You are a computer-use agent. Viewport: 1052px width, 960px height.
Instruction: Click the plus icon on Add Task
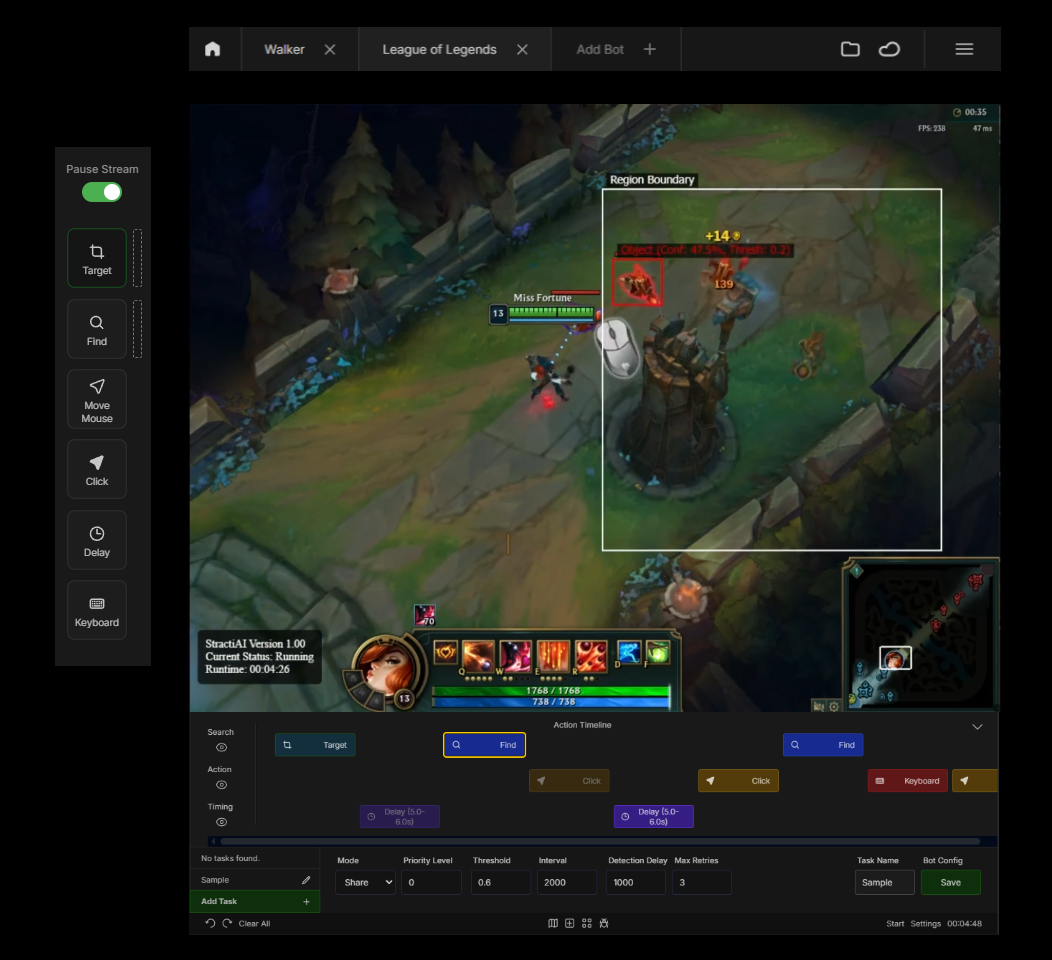click(307, 902)
